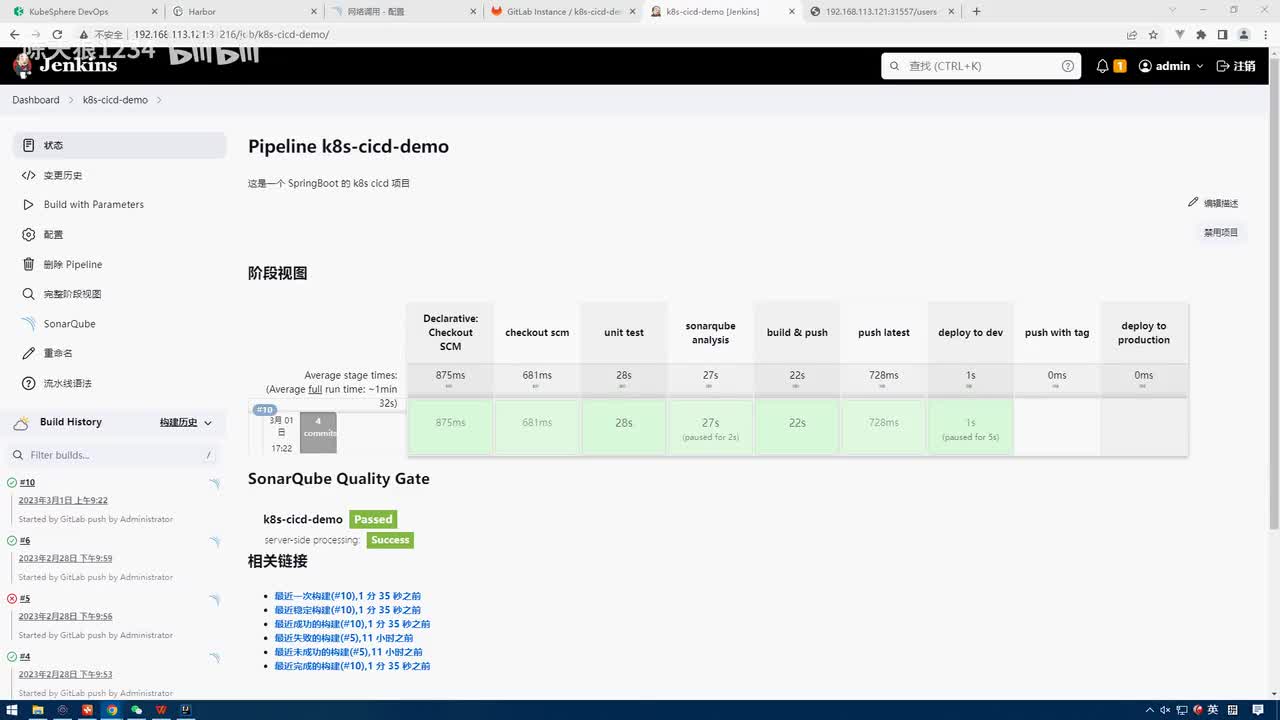
Task: Click the pencil icon beside 重命名
Action: 28,353
